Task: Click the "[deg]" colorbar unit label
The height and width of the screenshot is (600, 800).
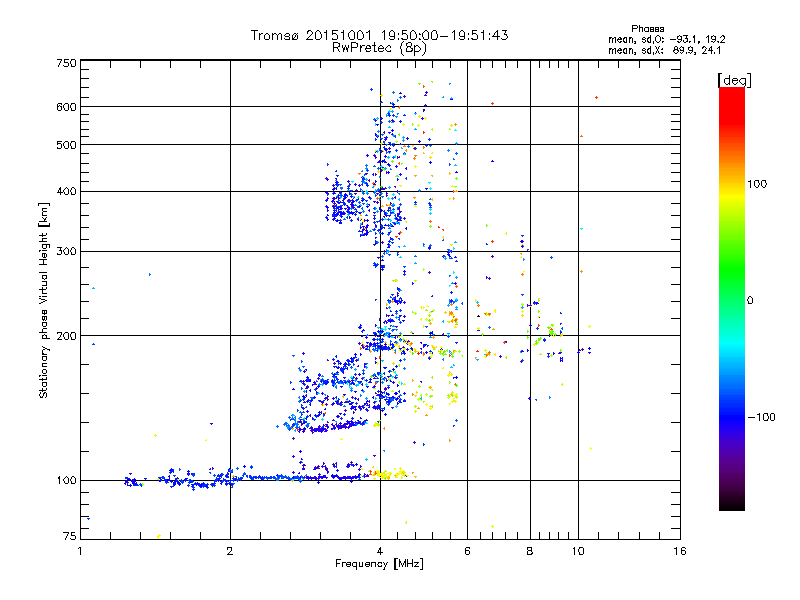Action: point(734,80)
